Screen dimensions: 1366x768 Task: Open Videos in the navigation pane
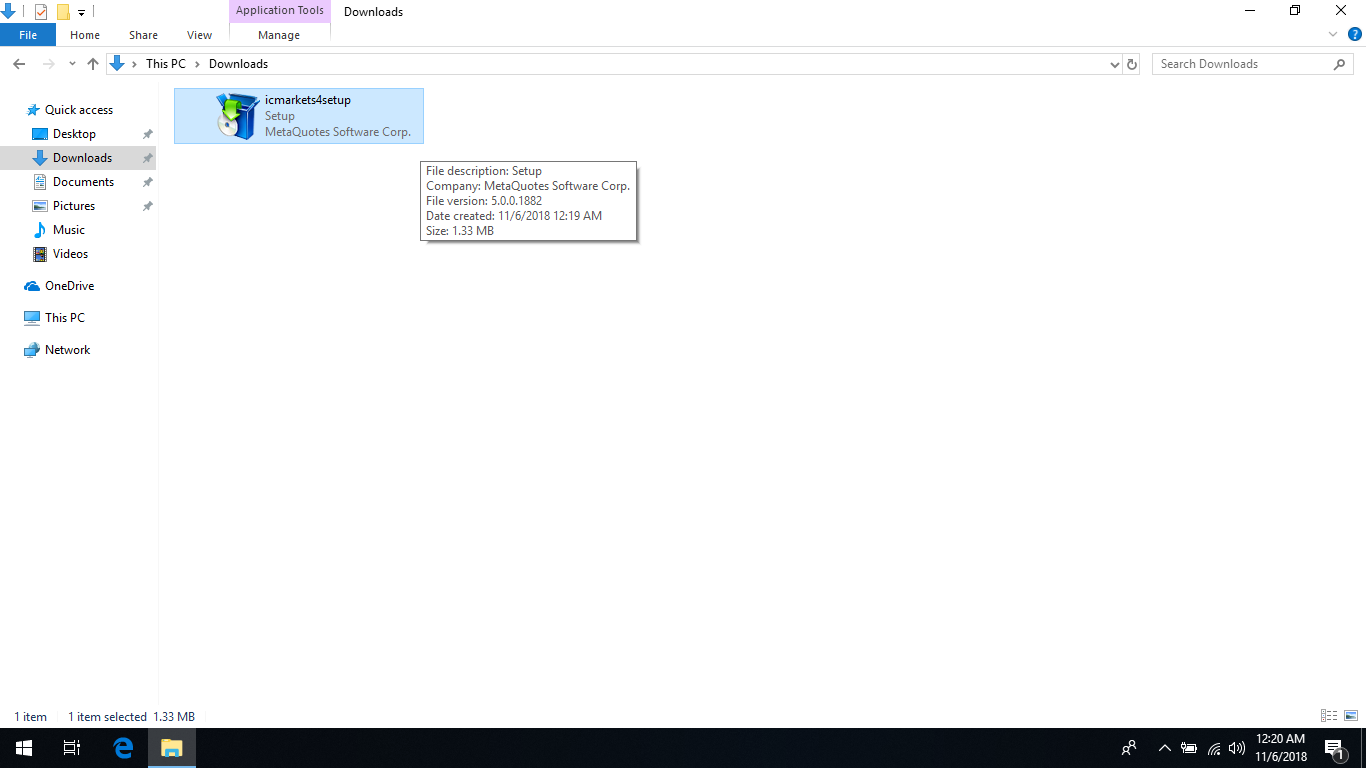tap(70, 254)
